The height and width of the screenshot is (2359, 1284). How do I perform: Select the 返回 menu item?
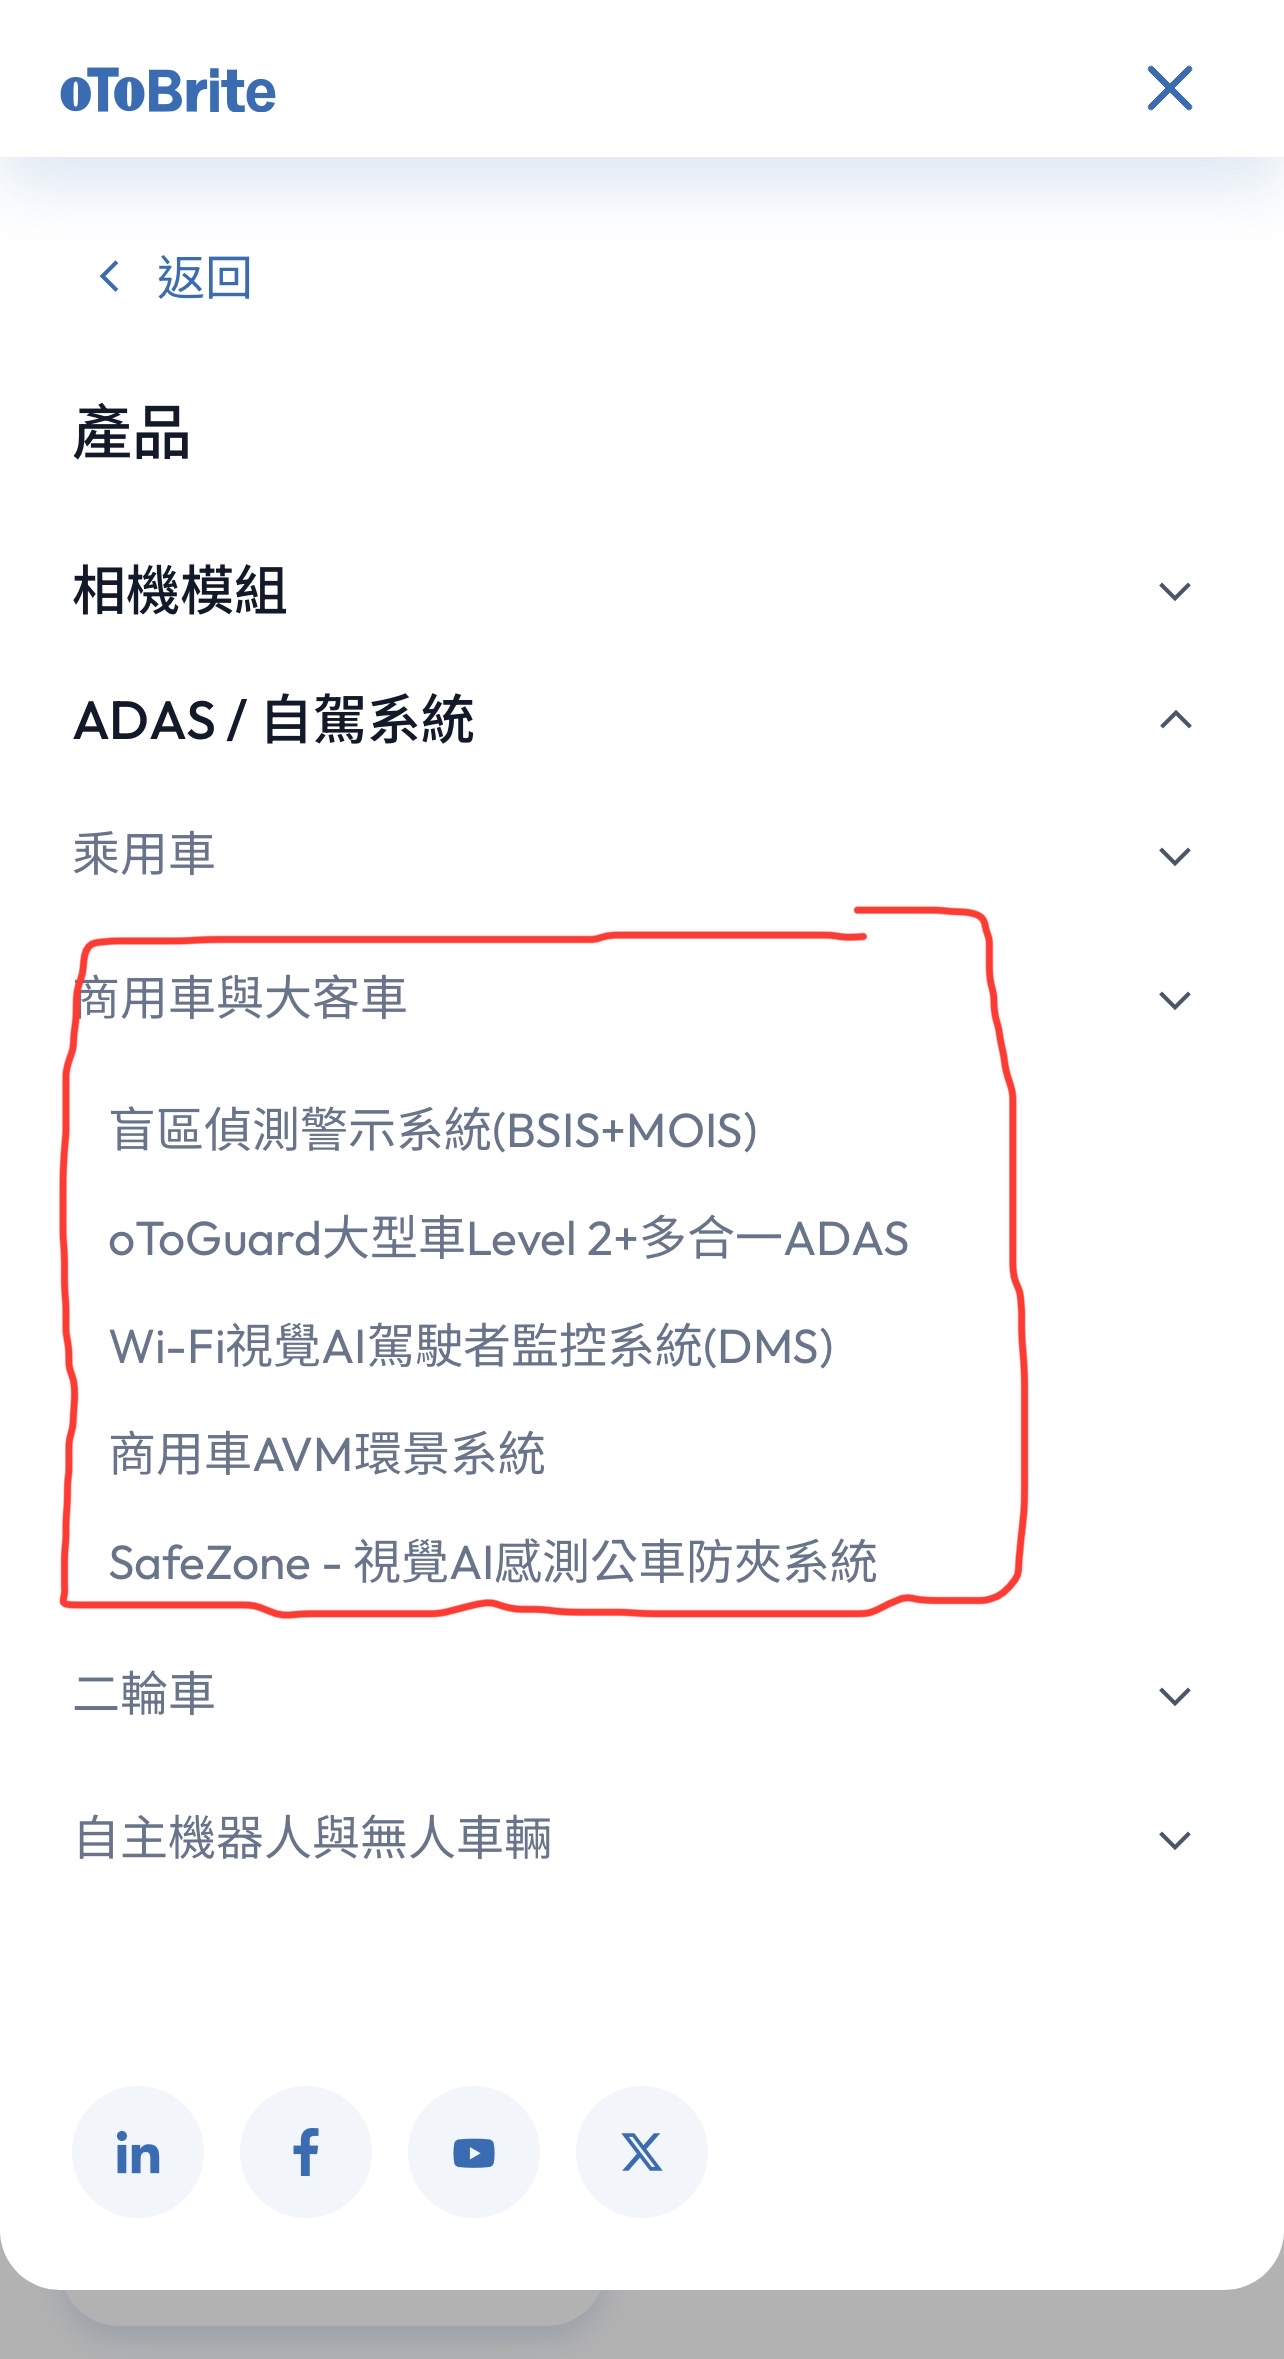[204, 277]
